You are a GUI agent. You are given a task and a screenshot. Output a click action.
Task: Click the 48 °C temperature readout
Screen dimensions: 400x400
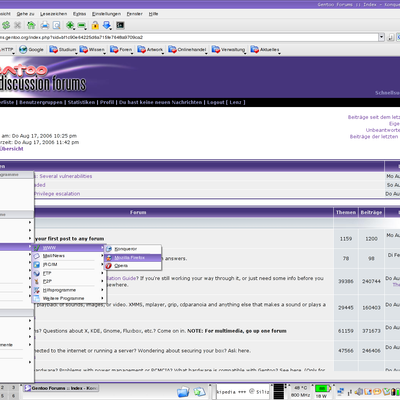[301, 388]
